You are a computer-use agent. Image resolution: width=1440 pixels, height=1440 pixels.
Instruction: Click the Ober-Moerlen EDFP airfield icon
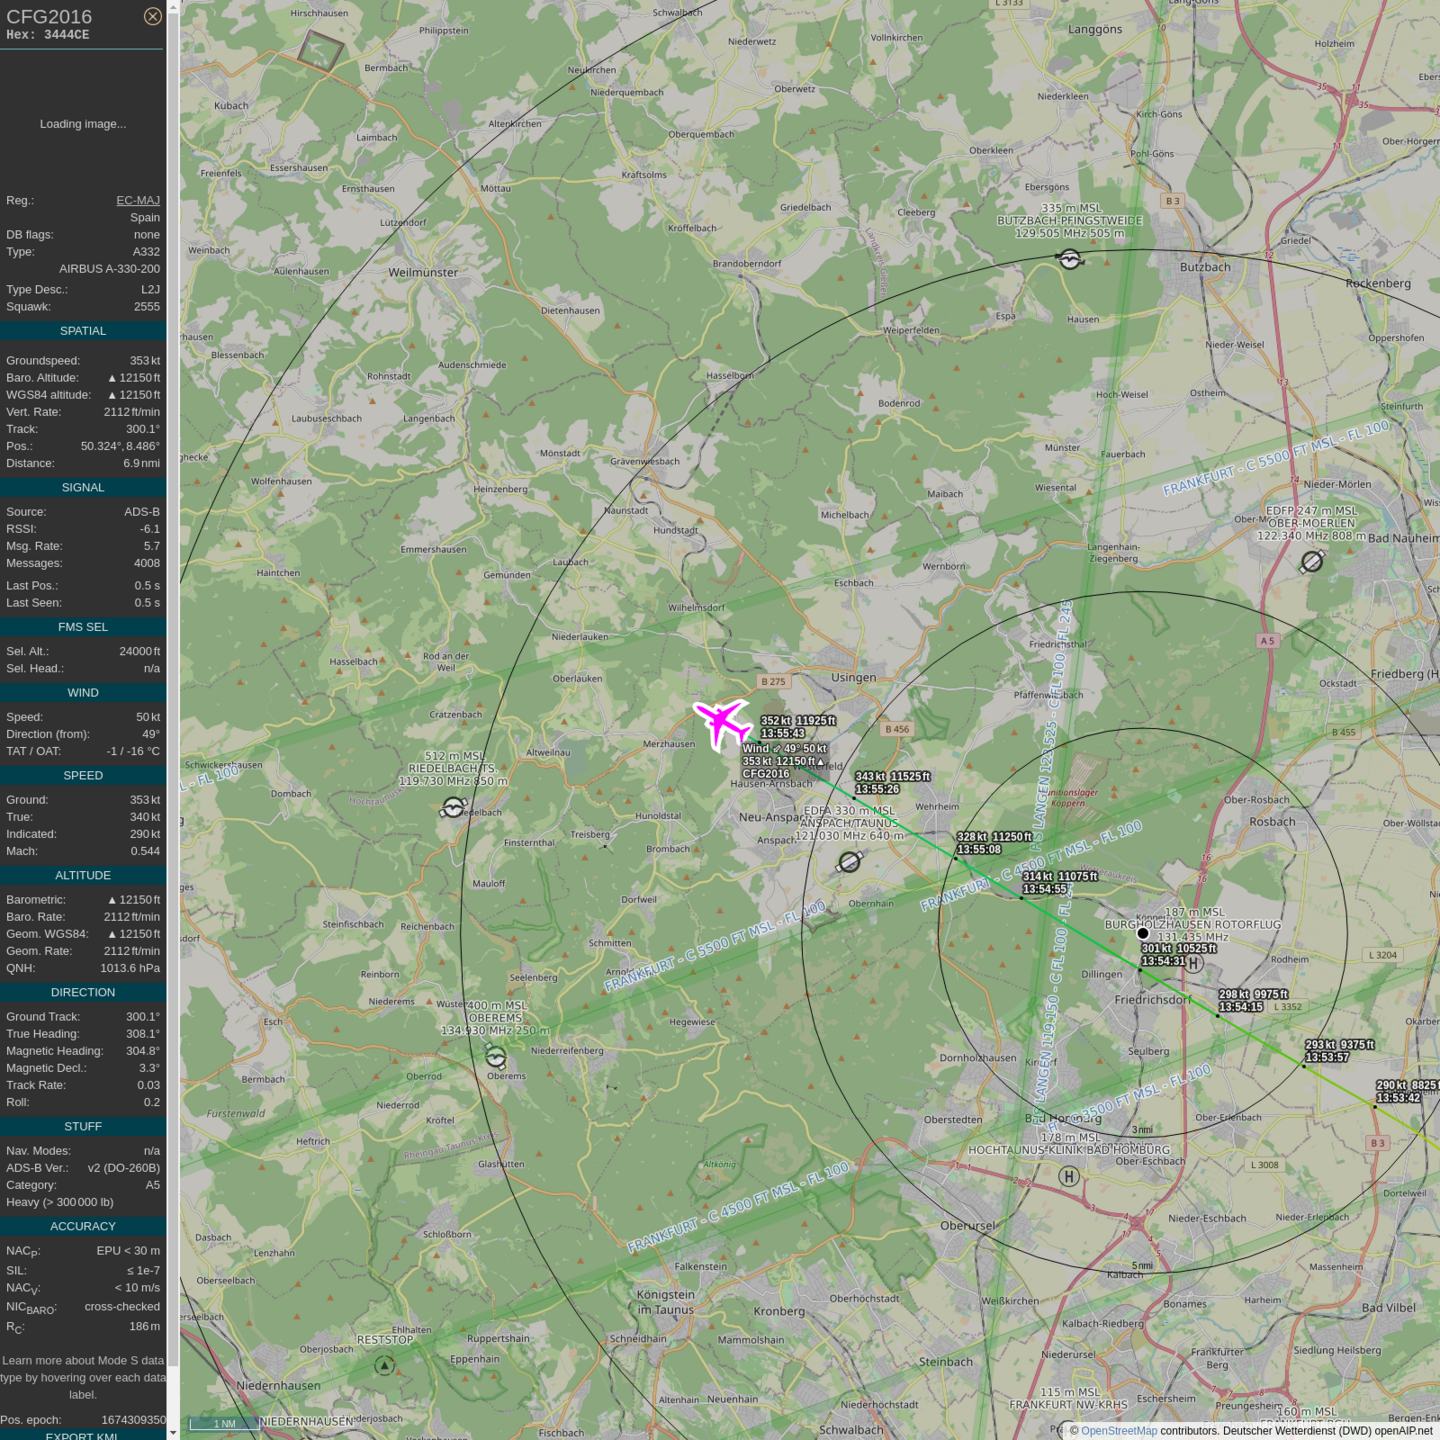tap(1312, 562)
